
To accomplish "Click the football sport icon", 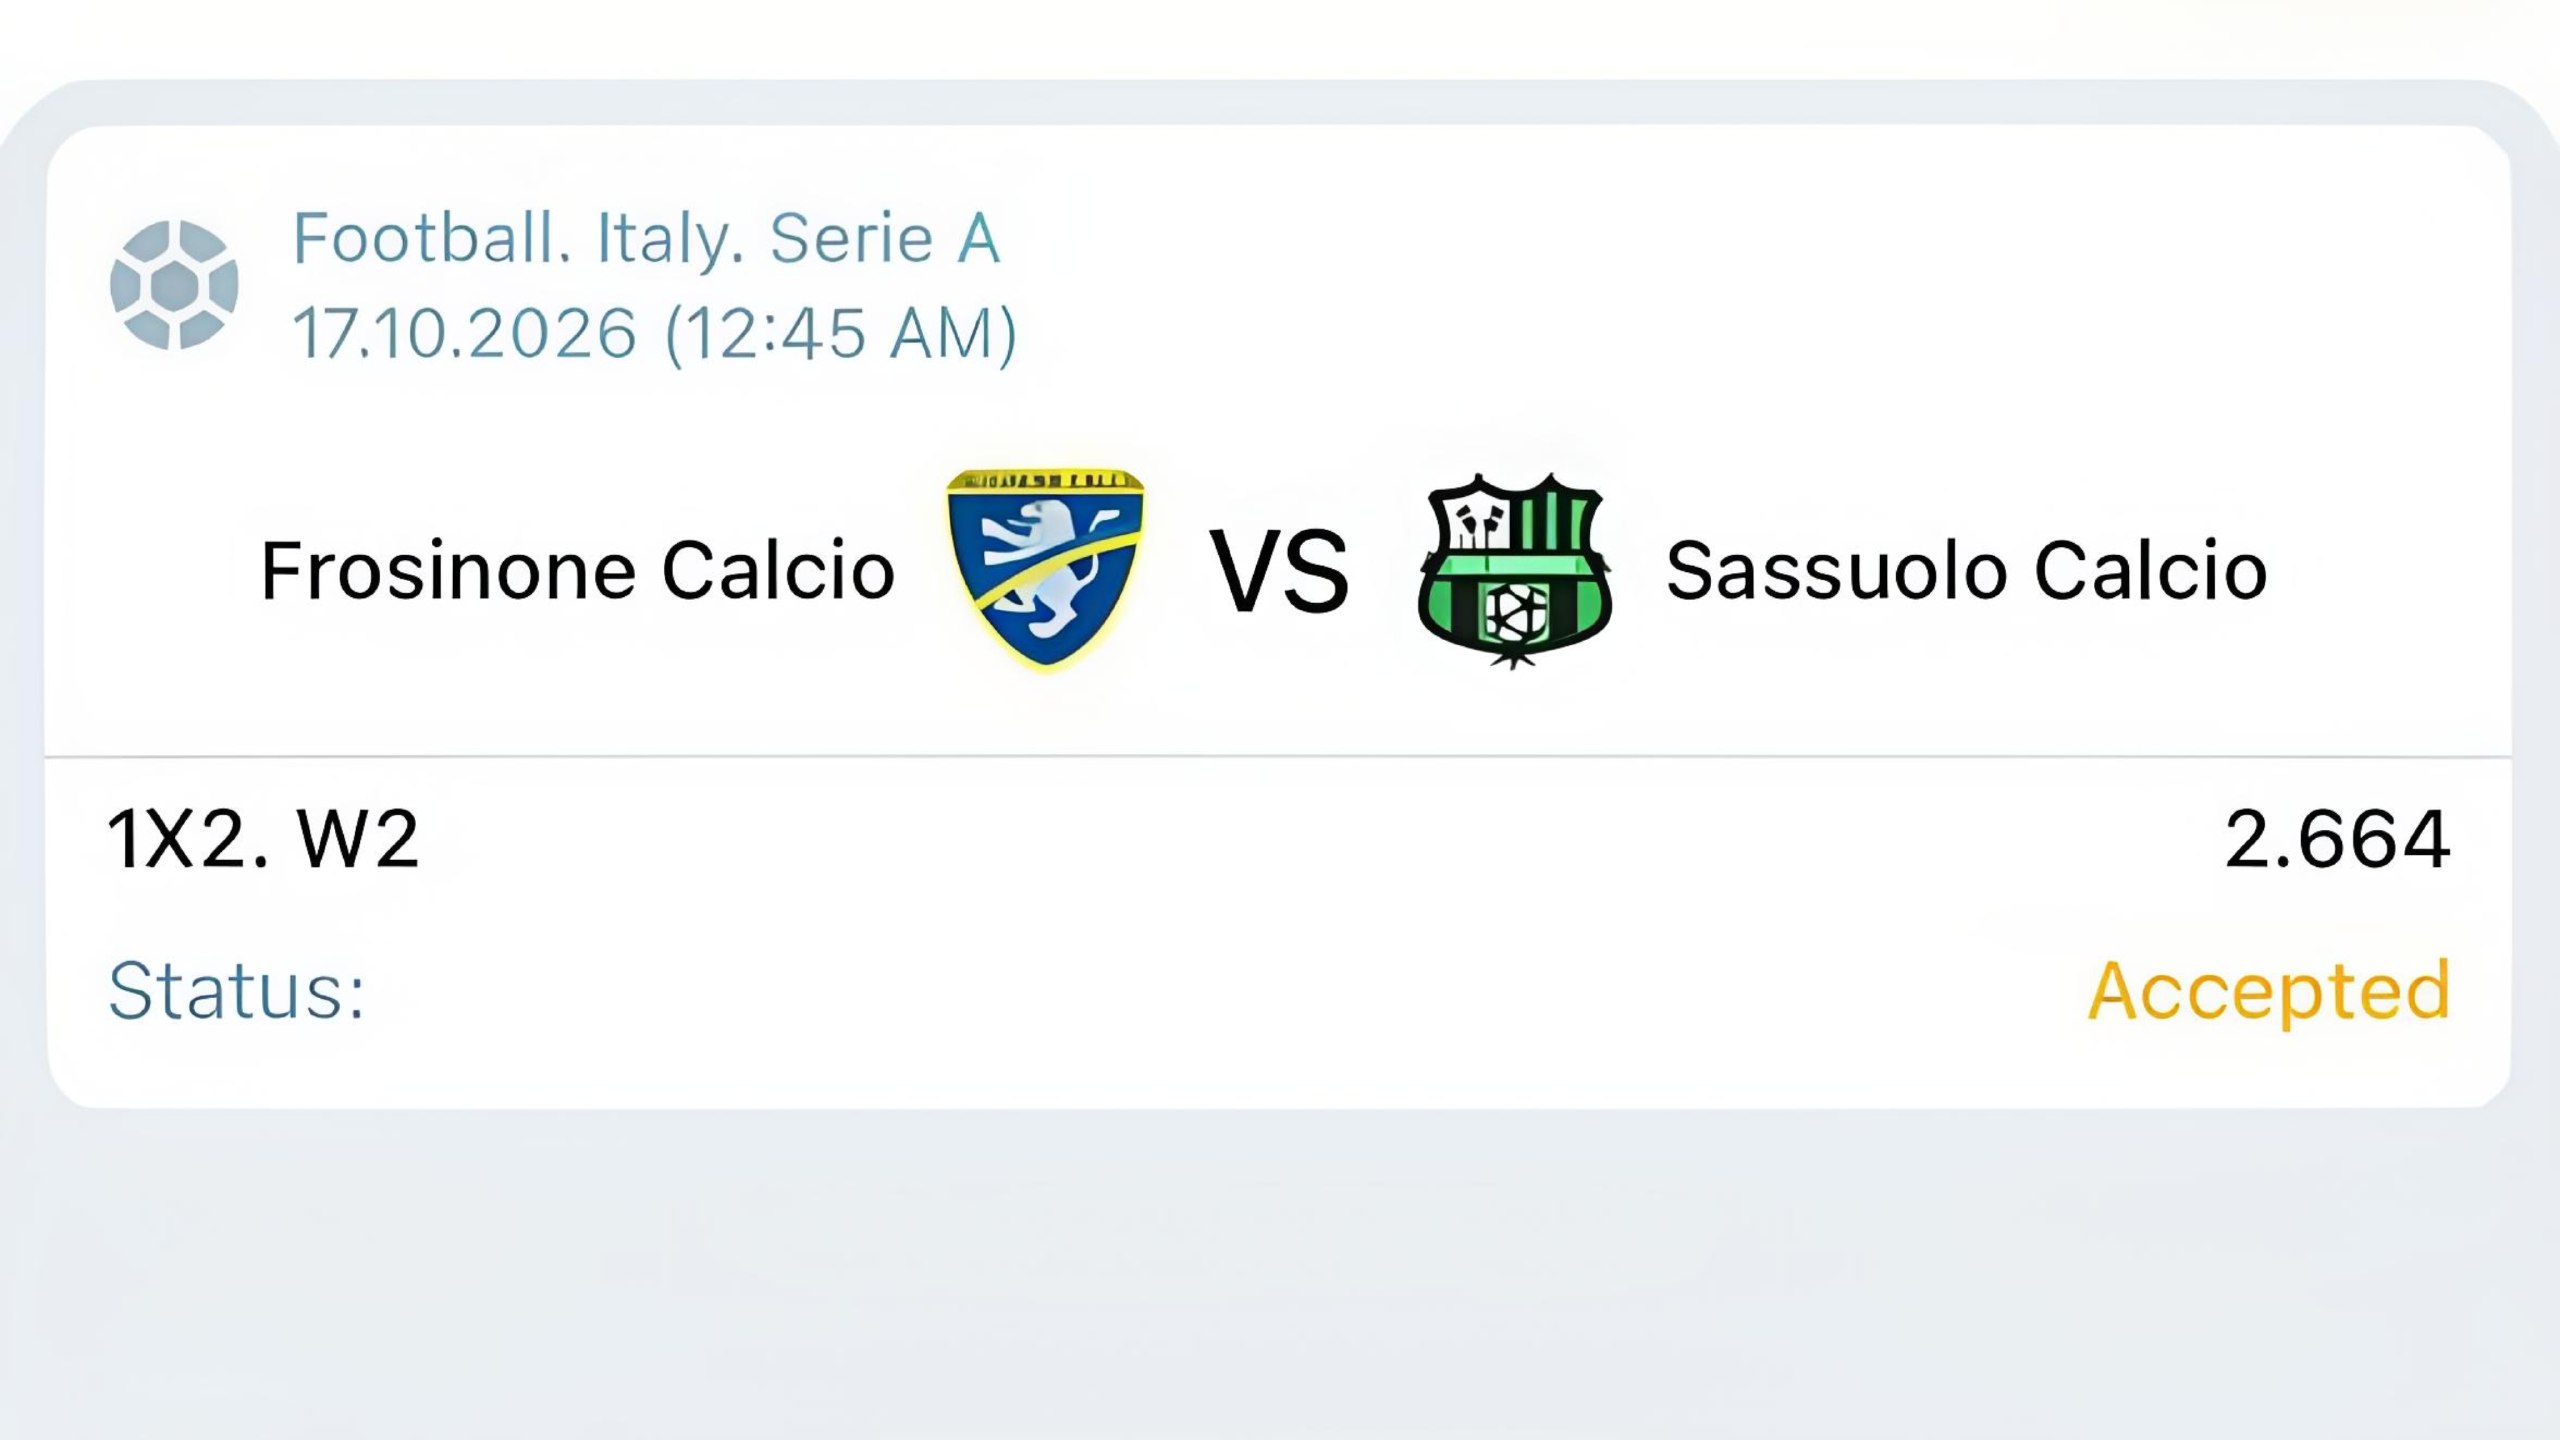I will (x=174, y=285).
